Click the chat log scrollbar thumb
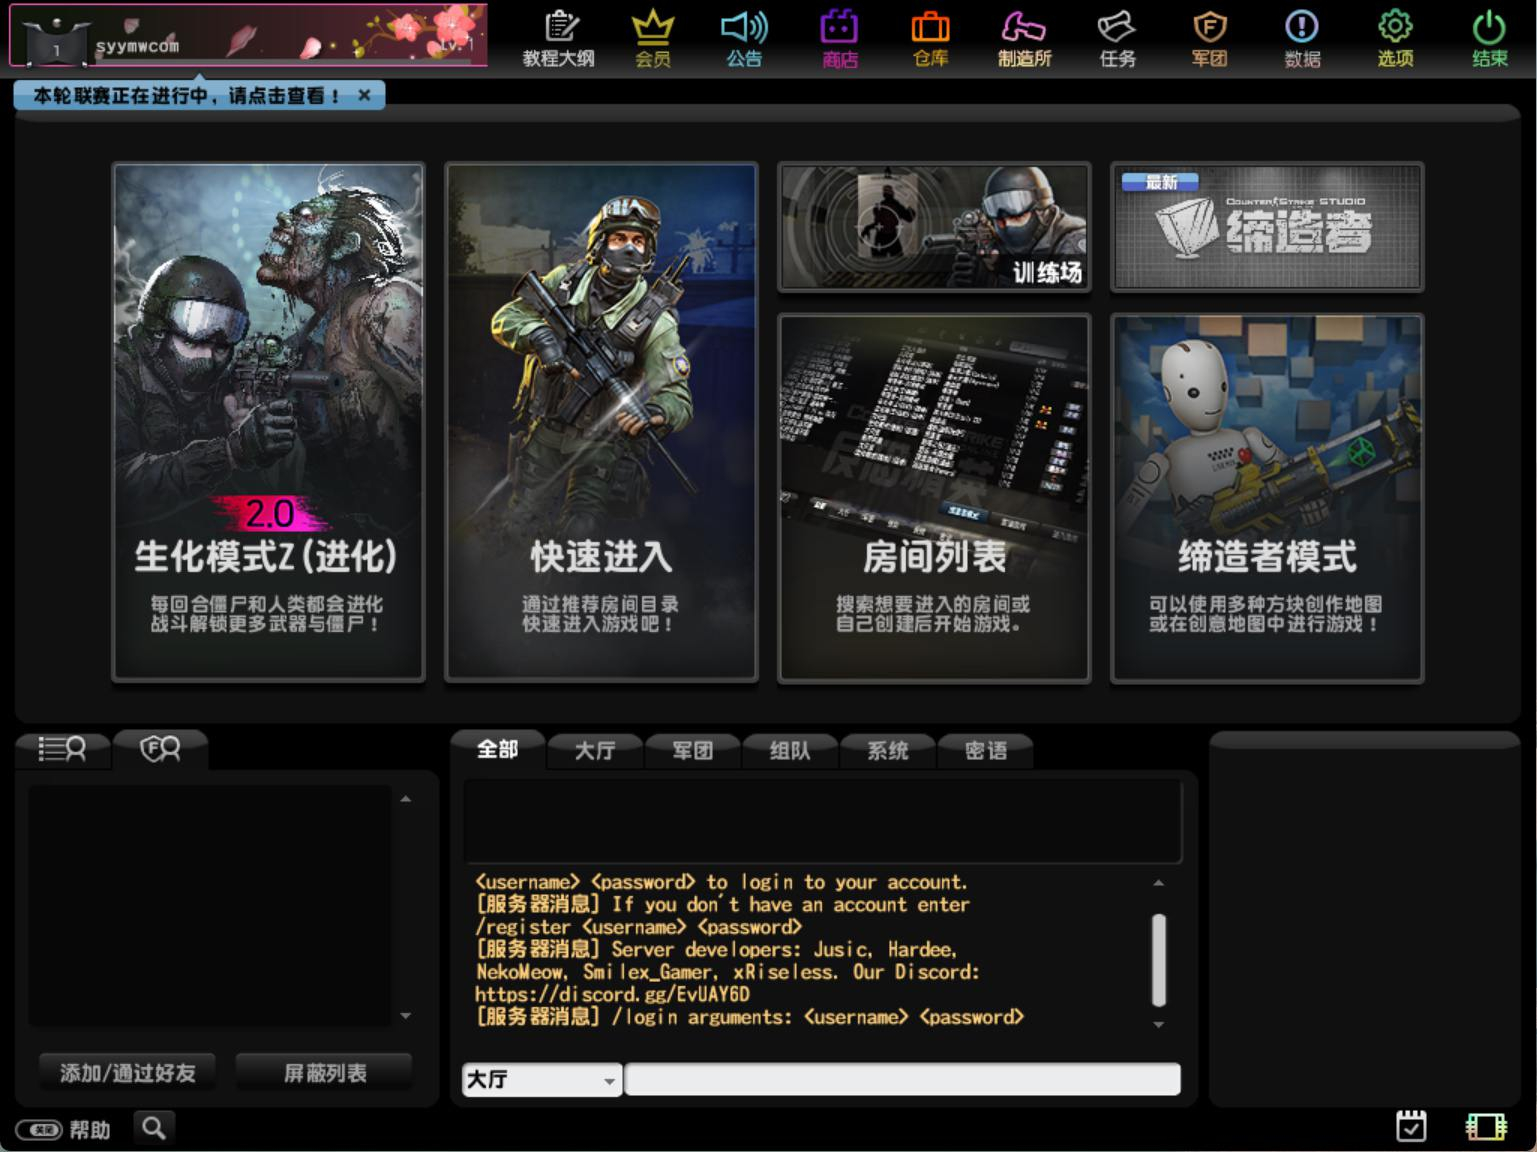Viewport: 1537px width, 1152px height. click(x=1159, y=959)
